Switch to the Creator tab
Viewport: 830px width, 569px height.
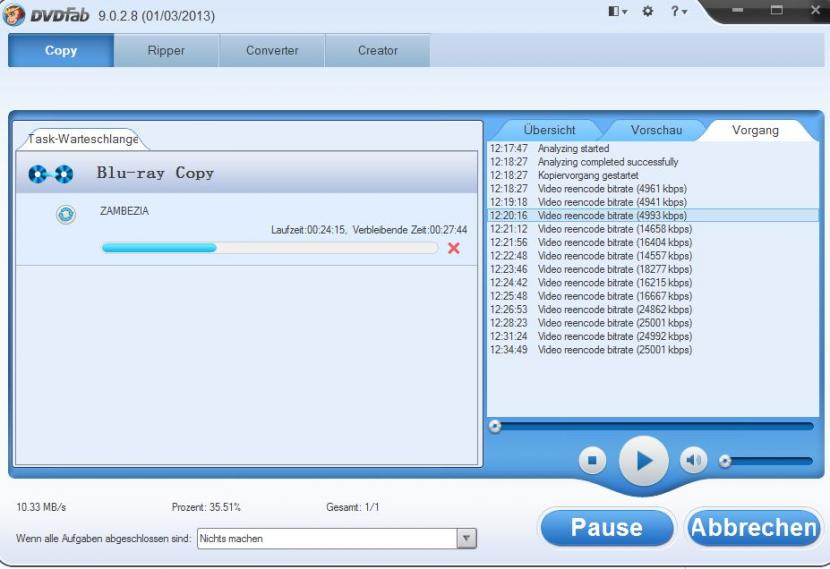click(377, 50)
